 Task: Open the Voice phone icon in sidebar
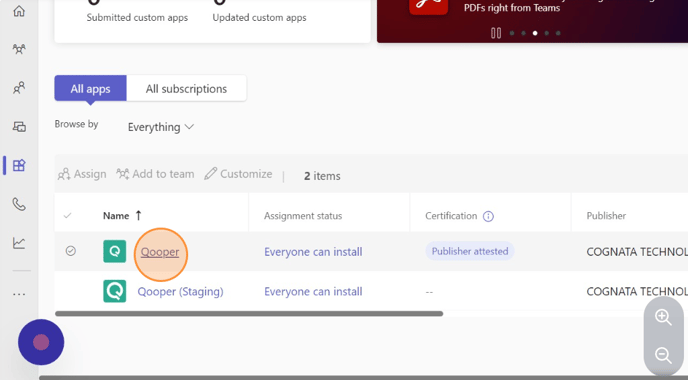click(19, 204)
